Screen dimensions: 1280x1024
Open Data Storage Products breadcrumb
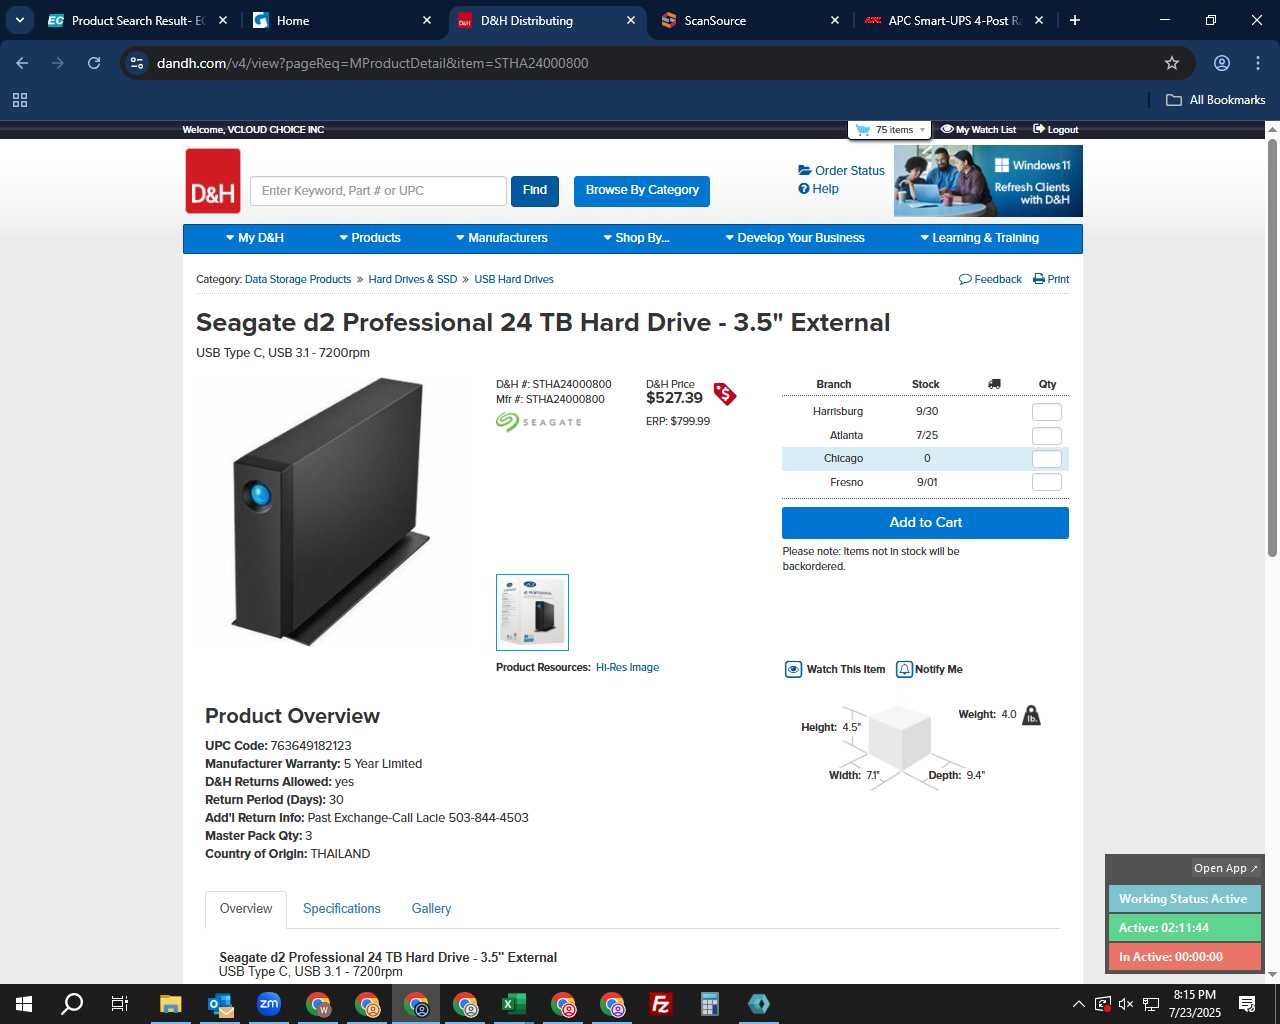pyautogui.click(x=298, y=280)
